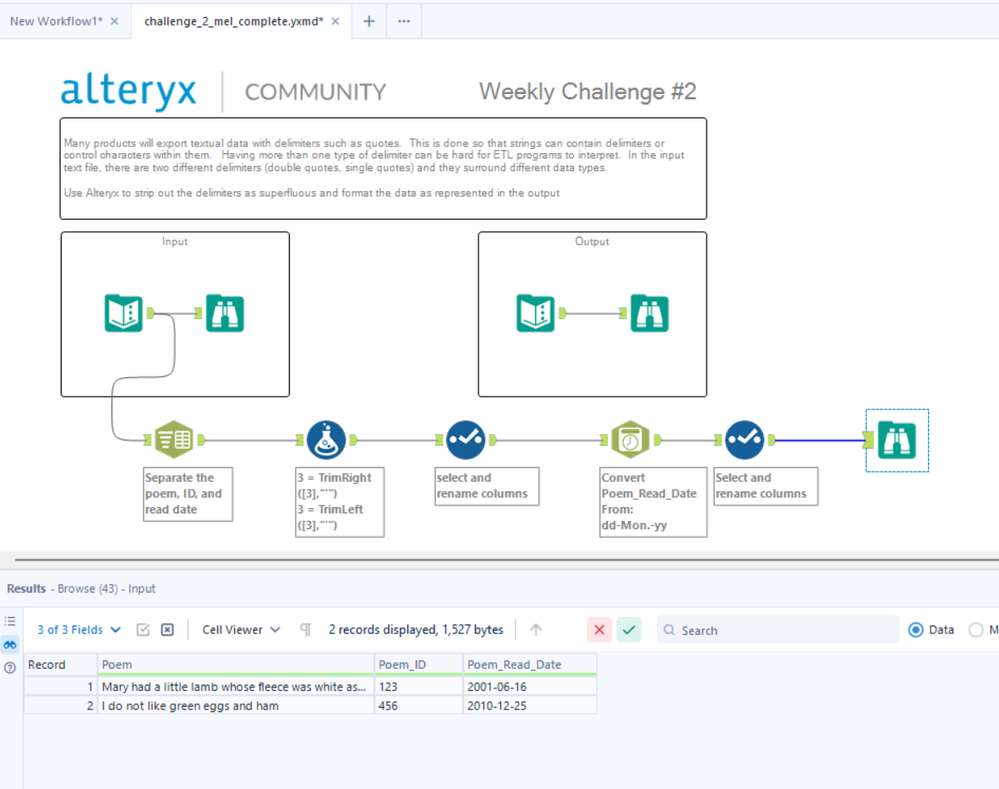The image size is (999, 789).
Task: Select the Data radio button
Action: click(916, 630)
